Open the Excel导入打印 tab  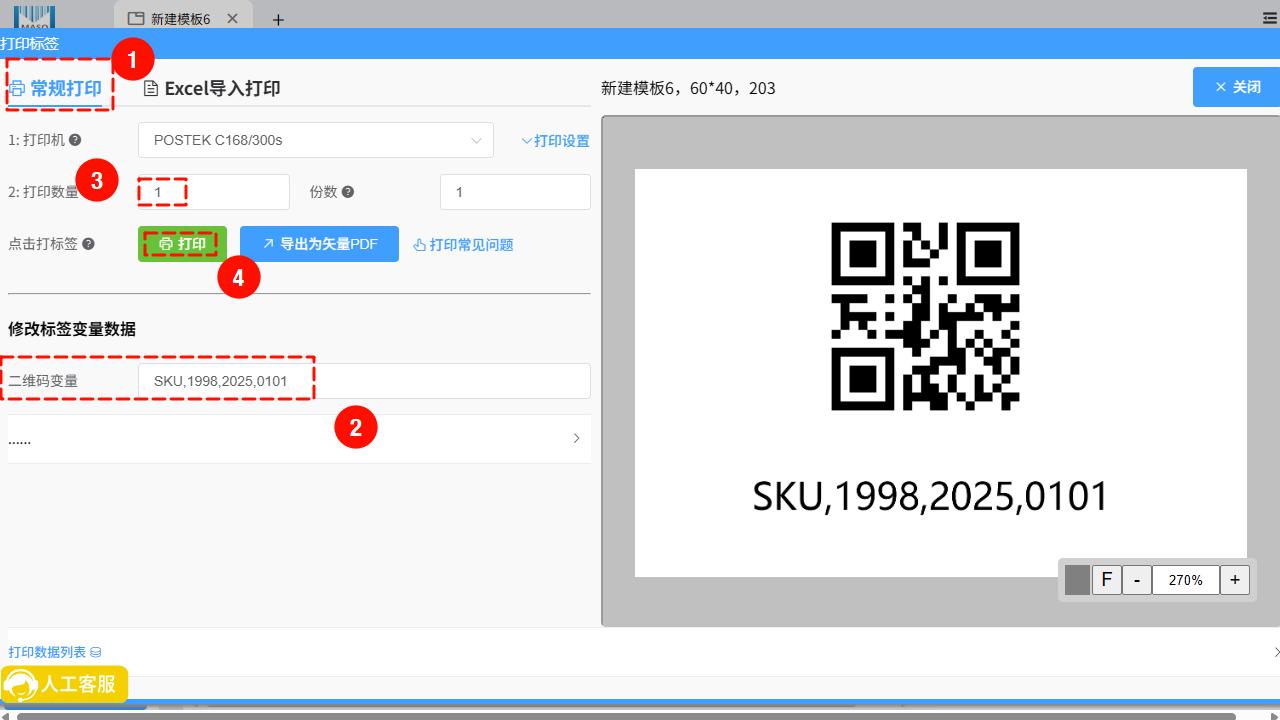pyautogui.click(x=212, y=88)
